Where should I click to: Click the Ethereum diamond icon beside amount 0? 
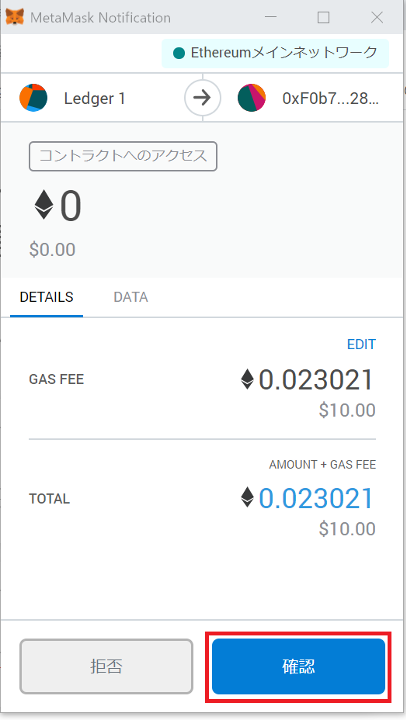pos(44,205)
